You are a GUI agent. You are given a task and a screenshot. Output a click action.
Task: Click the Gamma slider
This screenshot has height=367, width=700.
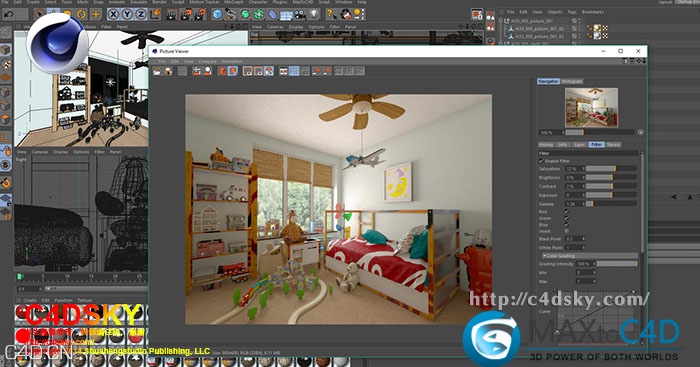611,204
